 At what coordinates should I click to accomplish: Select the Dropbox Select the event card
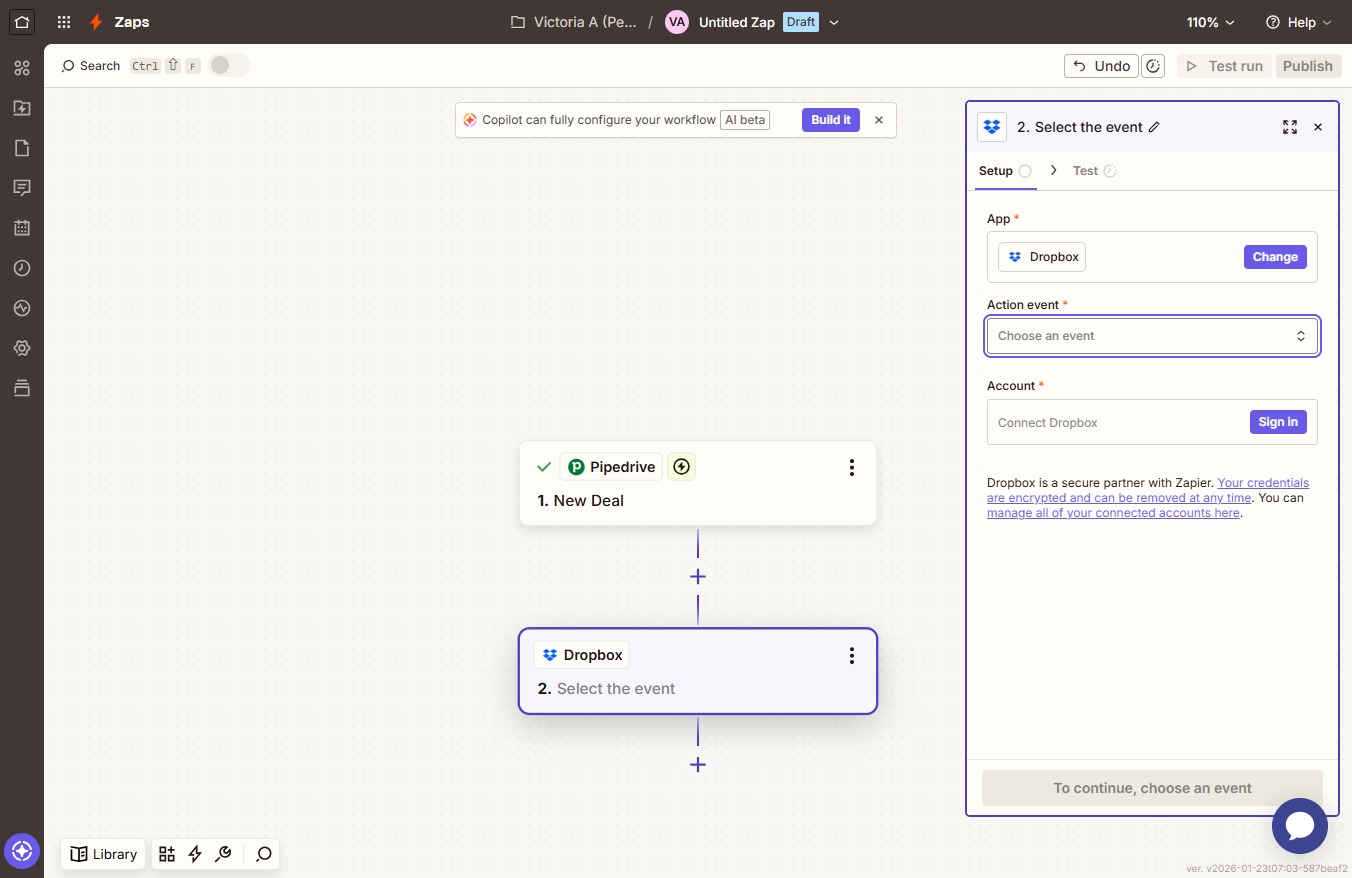698,671
